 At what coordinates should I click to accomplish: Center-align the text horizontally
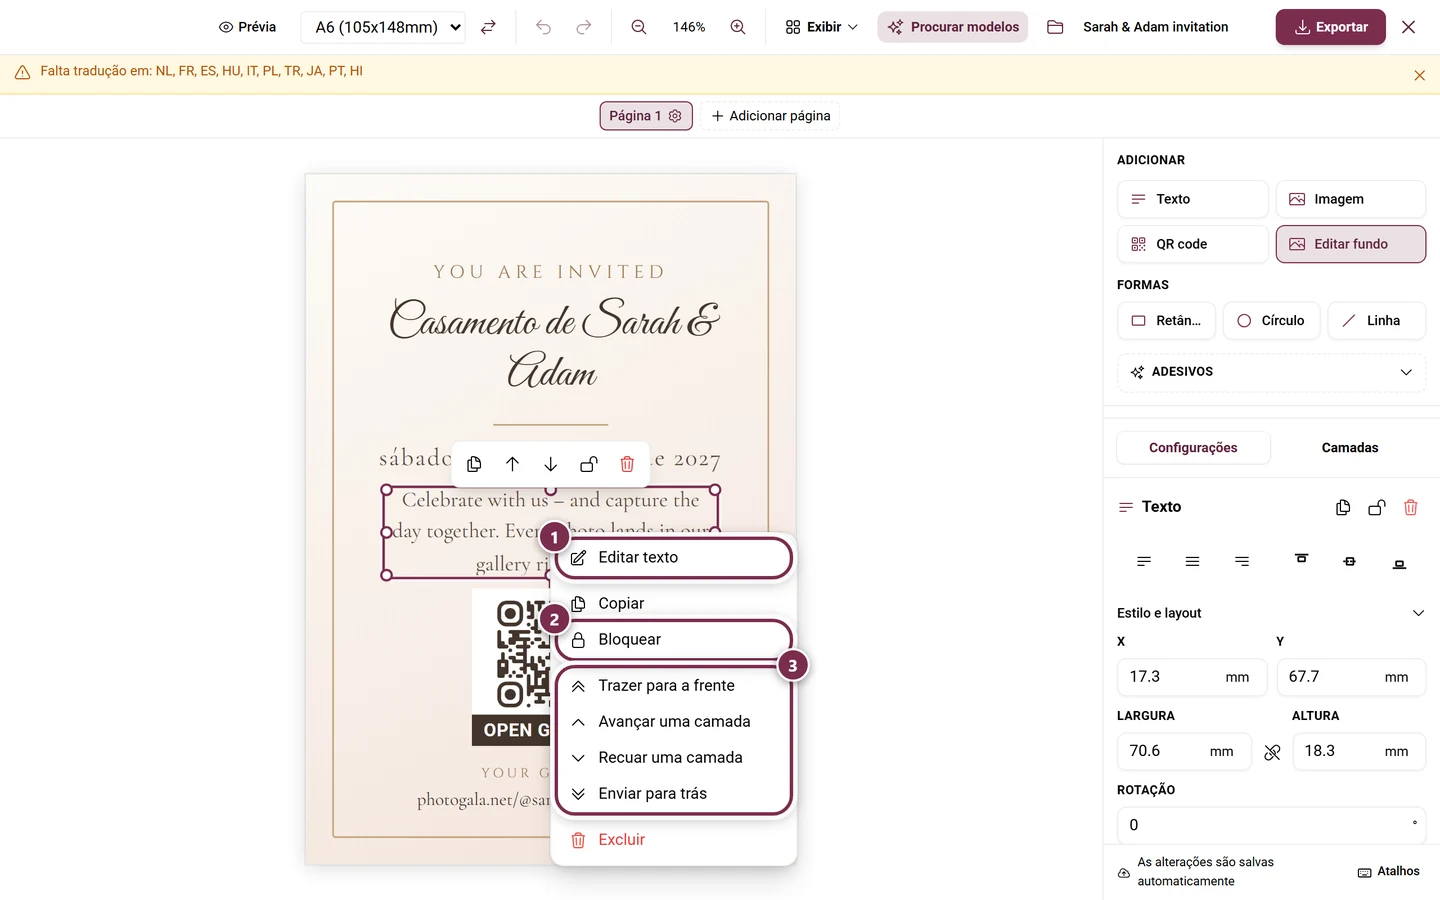[x=1192, y=561]
